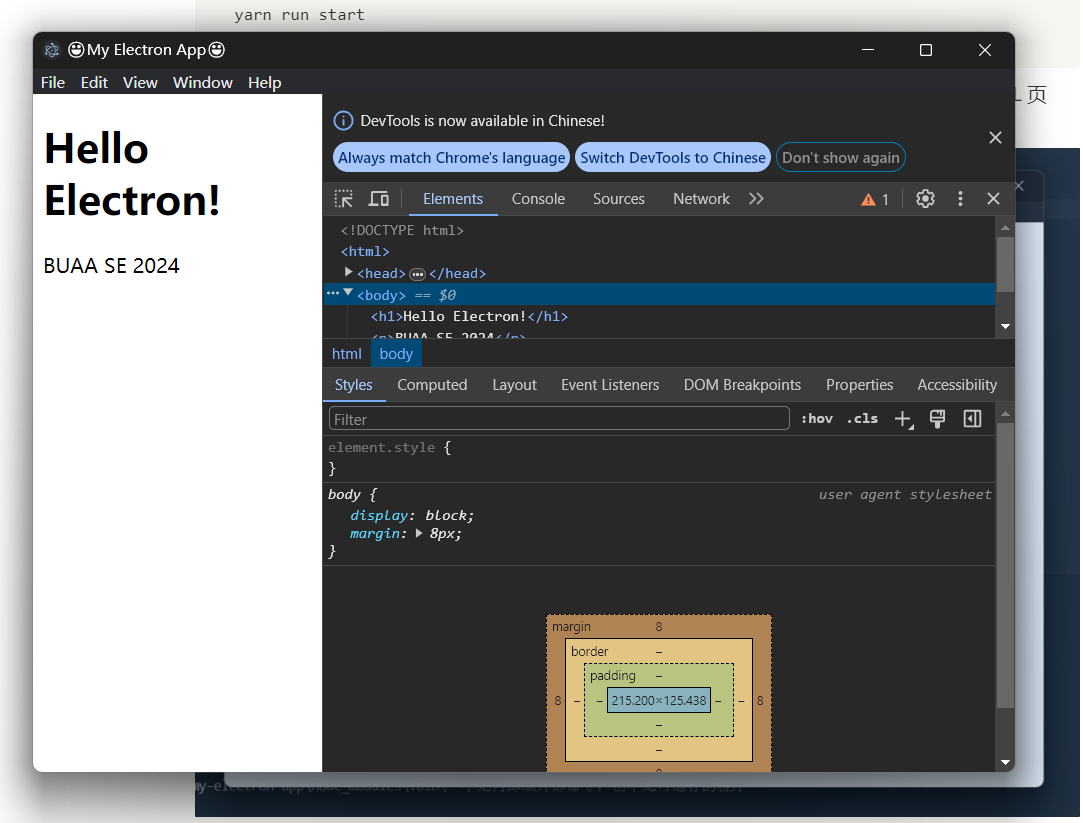Click the margin label in box model
The width and height of the screenshot is (1083, 823).
coord(571,626)
